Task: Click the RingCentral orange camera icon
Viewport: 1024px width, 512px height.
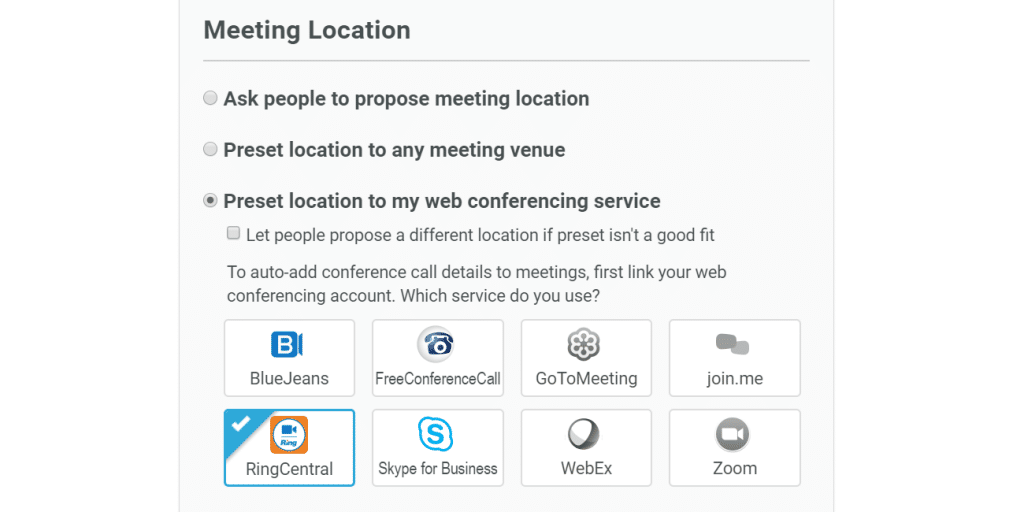Action: pos(289,435)
